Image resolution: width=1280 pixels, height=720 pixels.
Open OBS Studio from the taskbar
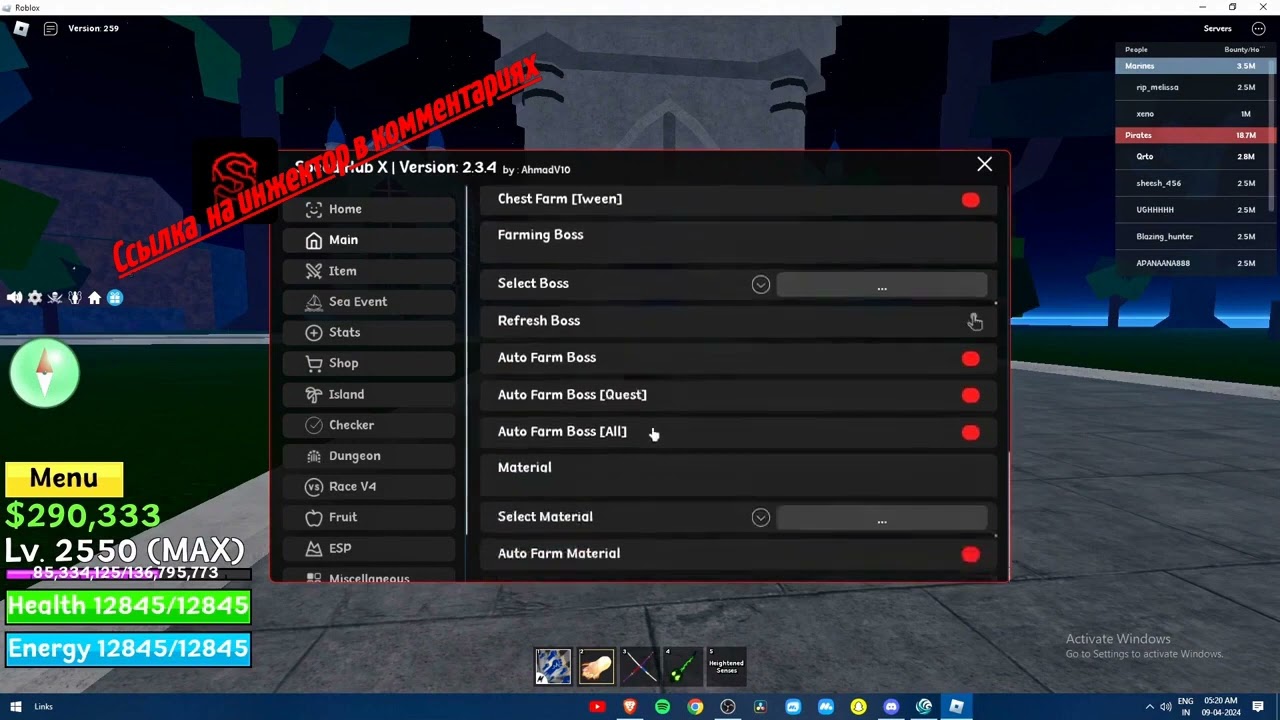click(x=728, y=707)
